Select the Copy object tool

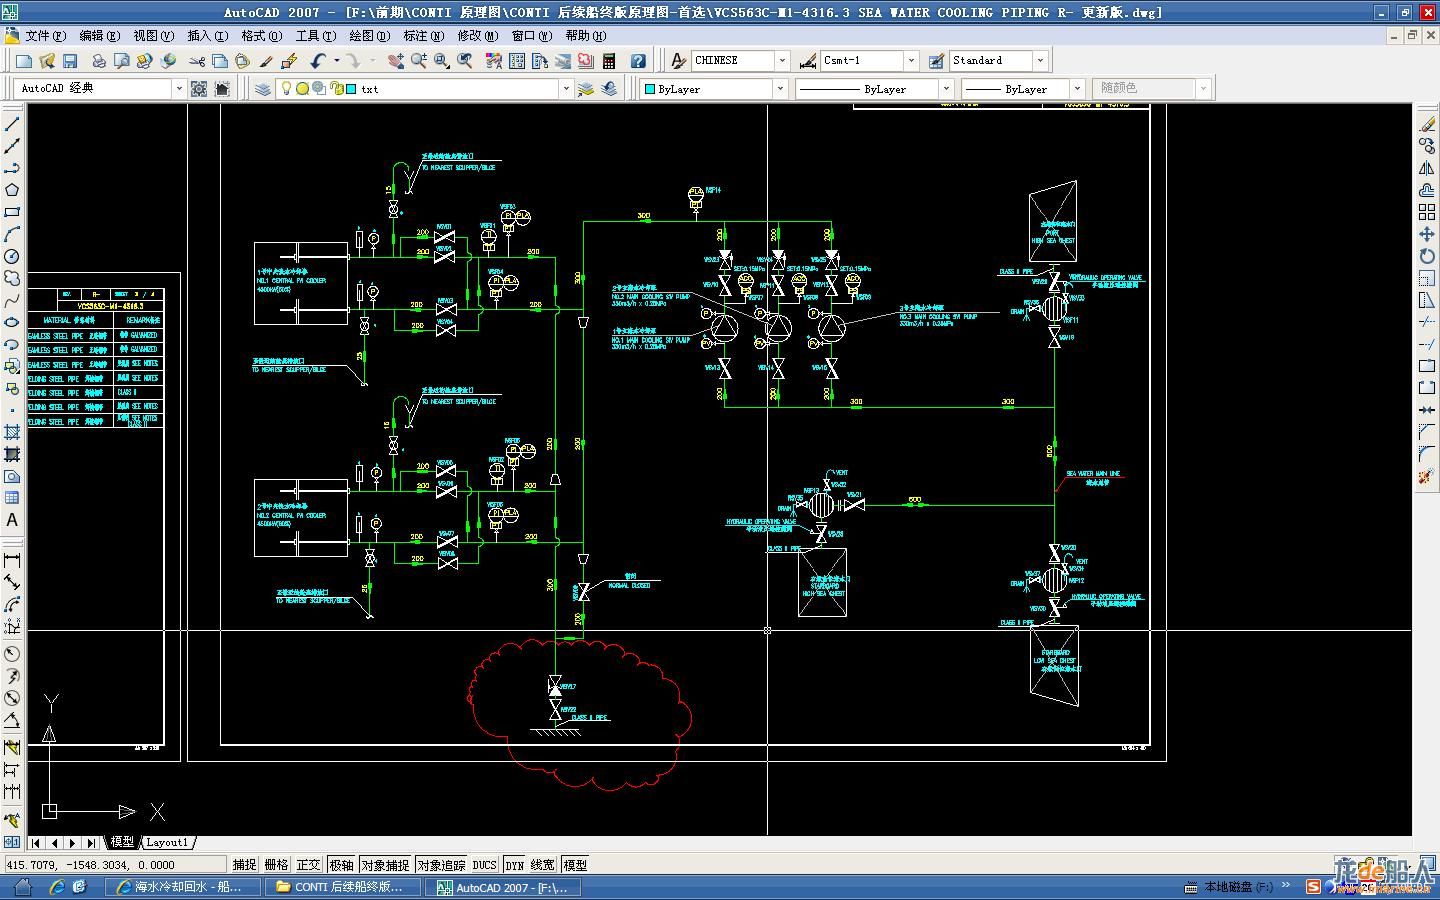pos(1427,146)
